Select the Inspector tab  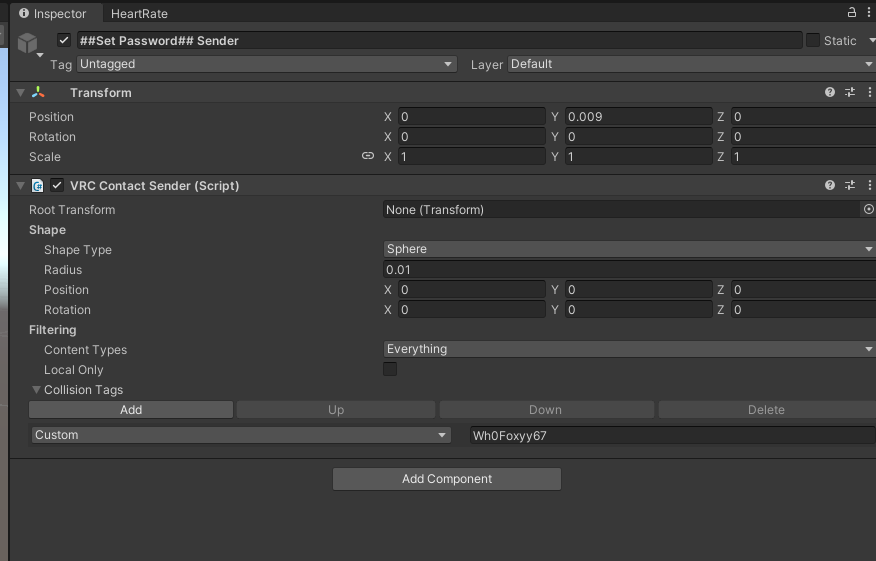[53, 14]
